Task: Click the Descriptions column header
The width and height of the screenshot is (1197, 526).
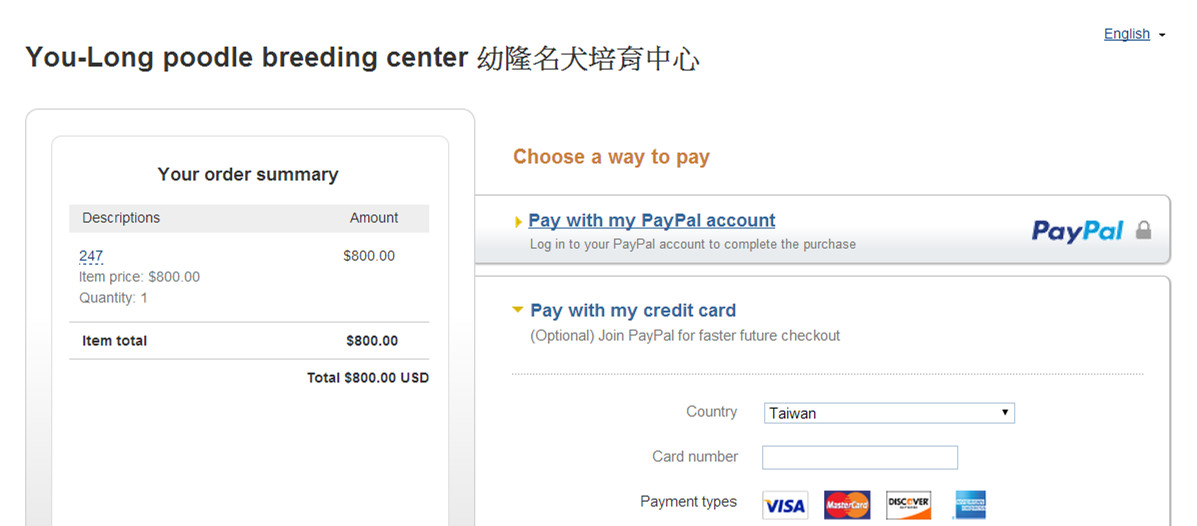Action: coord(121,218)
